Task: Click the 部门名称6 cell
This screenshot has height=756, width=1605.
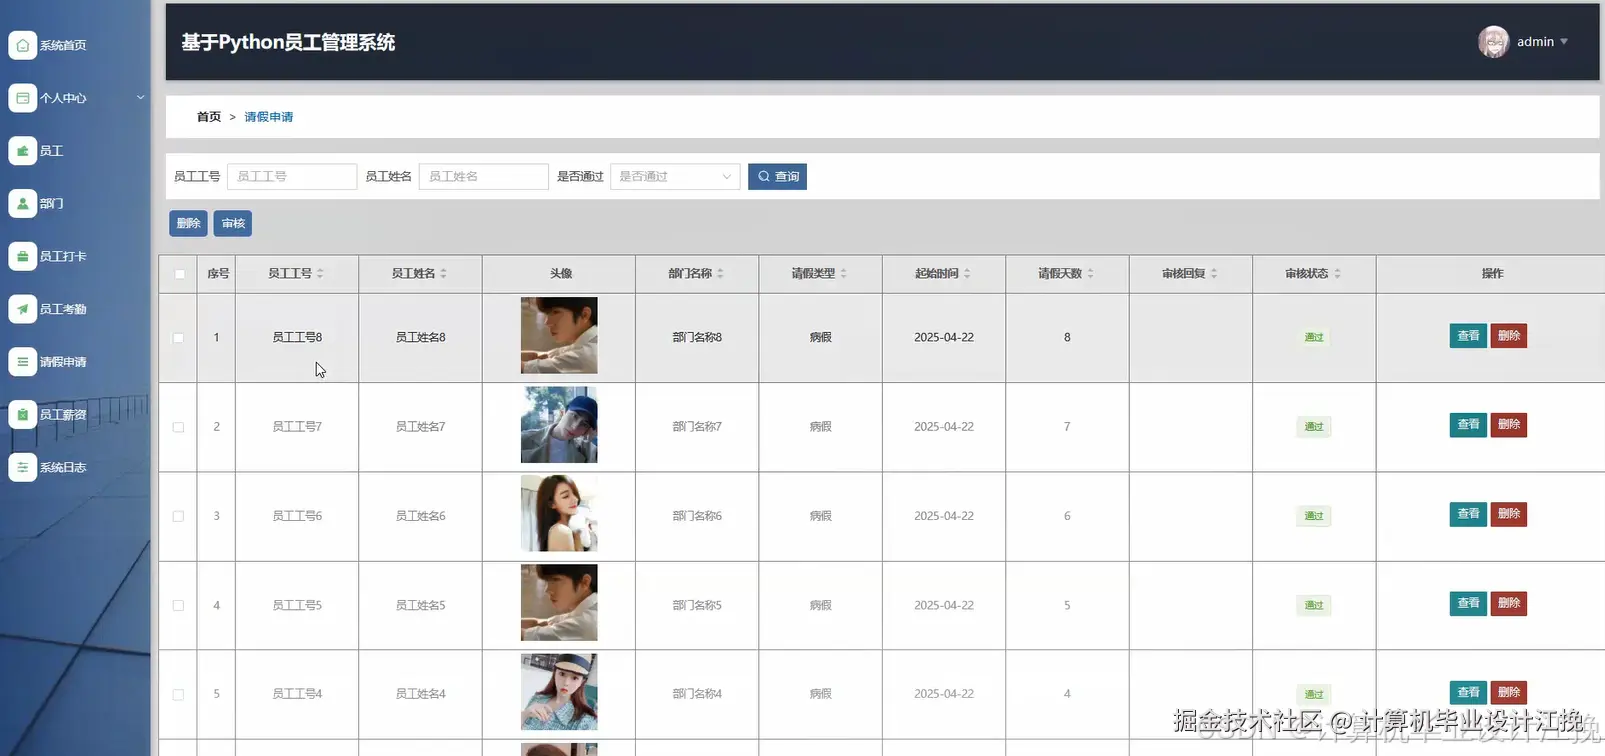Action: tap(697, 516)
